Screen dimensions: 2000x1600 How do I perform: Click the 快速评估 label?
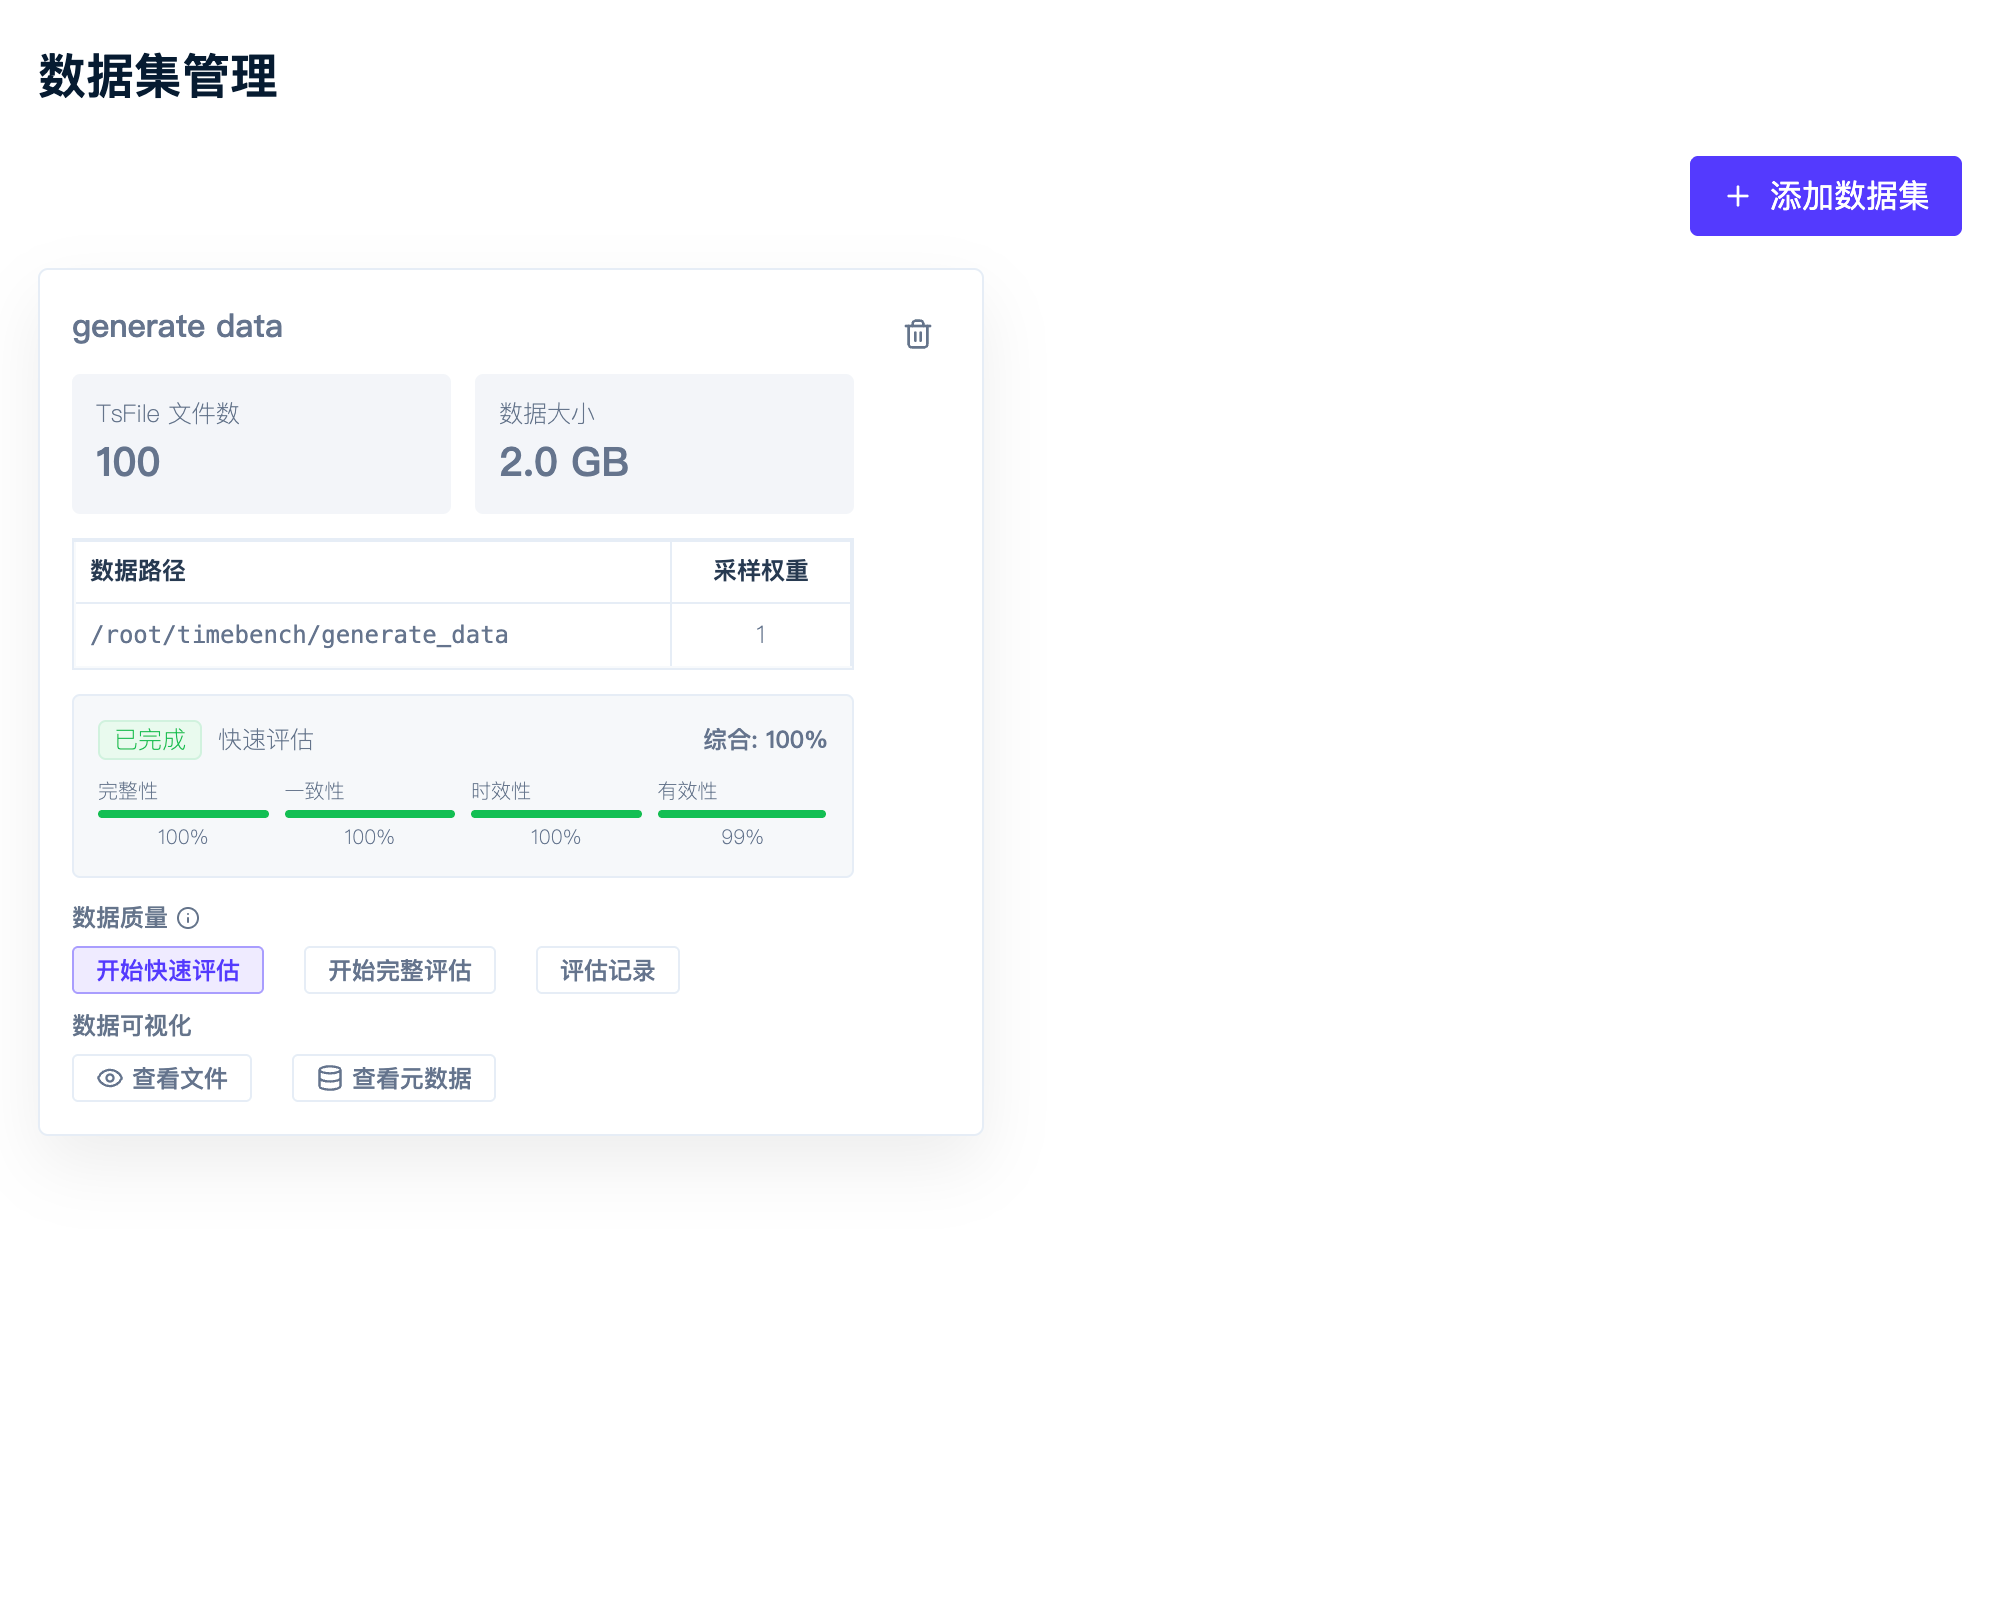pos(266,740)
